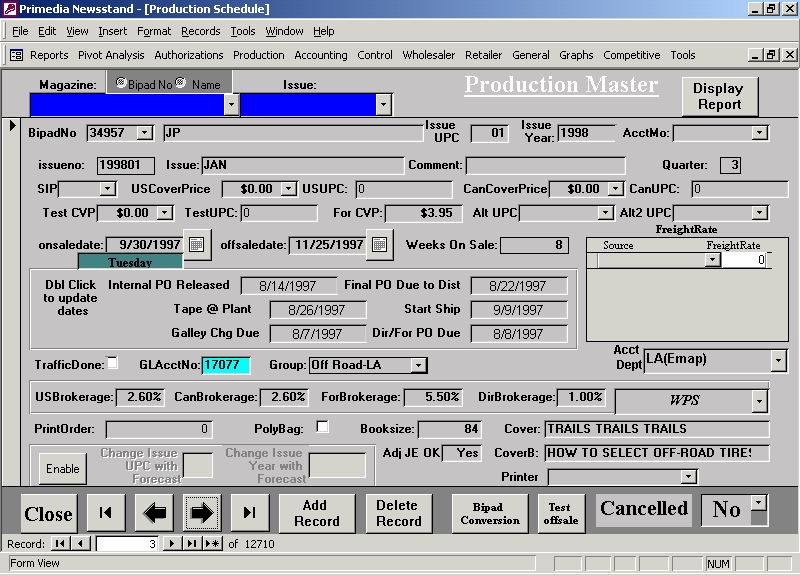Click the Display Report button
This screenshot has height=576, width=800.
click(x=719, y=96)
